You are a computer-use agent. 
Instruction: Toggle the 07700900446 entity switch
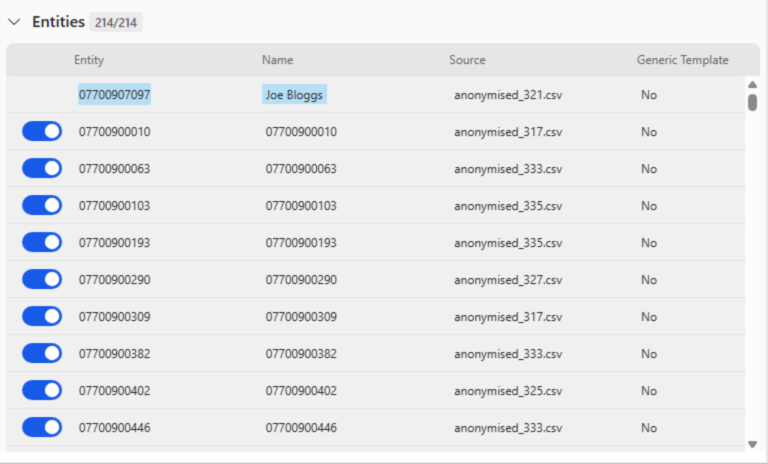(x=42, y=428)
